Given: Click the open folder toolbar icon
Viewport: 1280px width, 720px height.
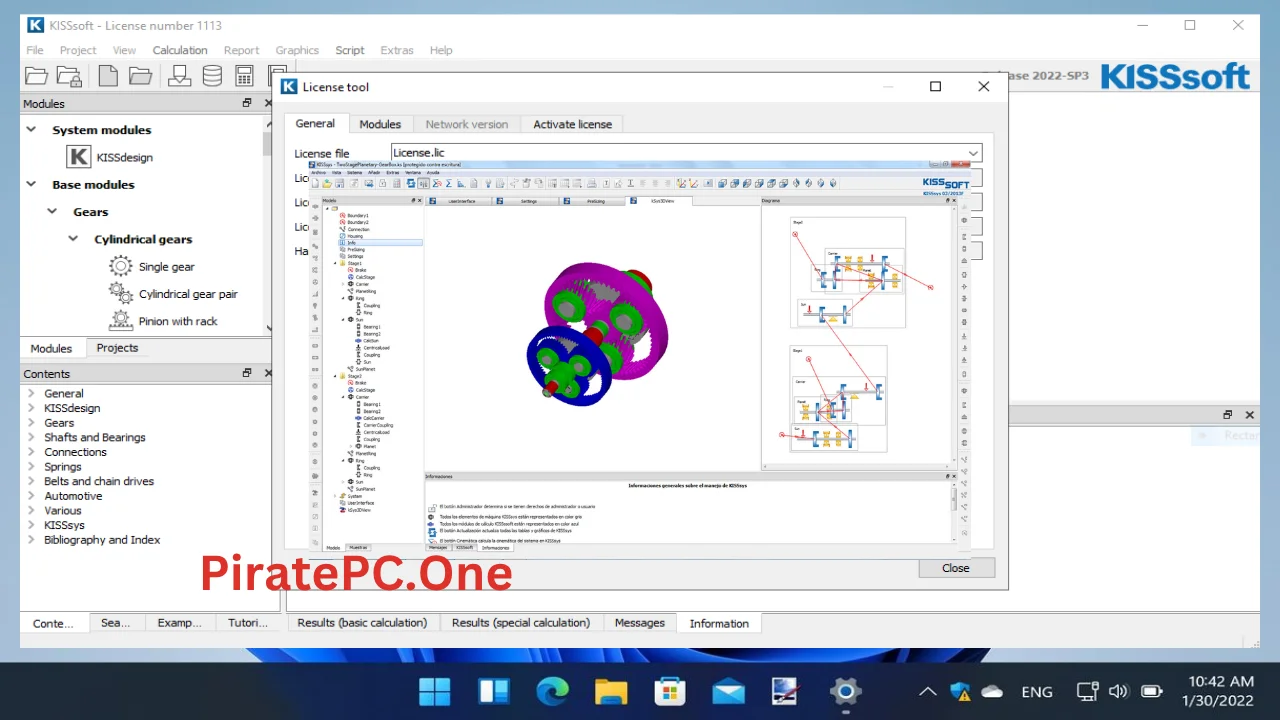Looking at the screenshot, I should point(36,76).
